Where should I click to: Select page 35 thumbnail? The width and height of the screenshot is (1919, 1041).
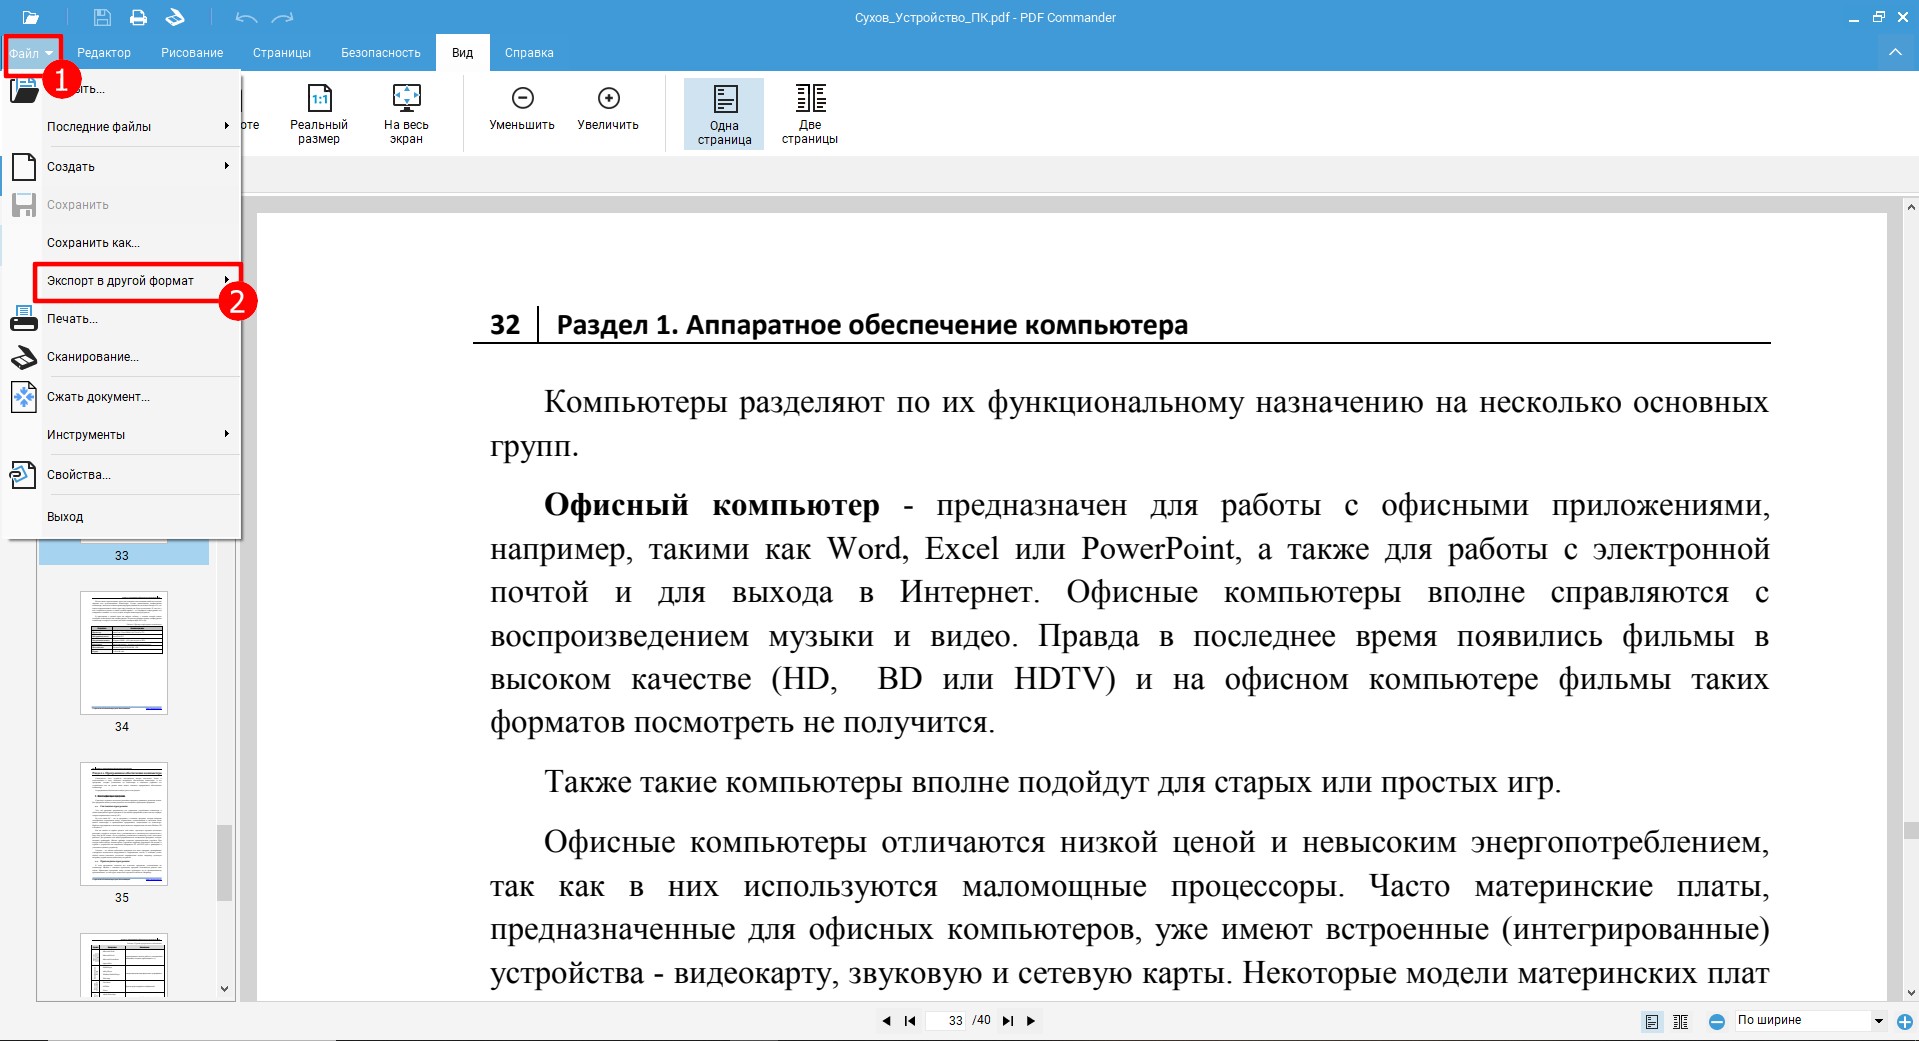pos(124,824)
